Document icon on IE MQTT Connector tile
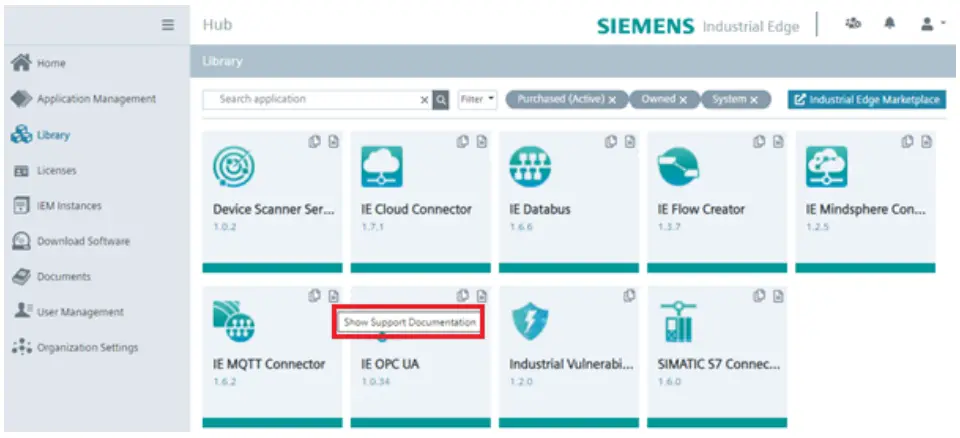This screenshot has height=438, width=960. pos(333,296)
